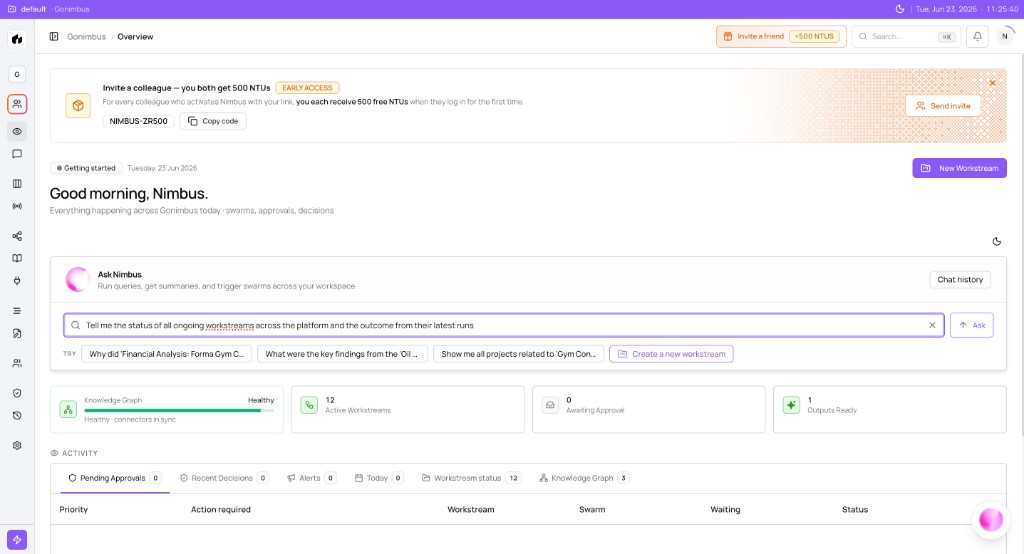
Task: Open the plug connectors icon in sidebar
Action: (17, 281)
